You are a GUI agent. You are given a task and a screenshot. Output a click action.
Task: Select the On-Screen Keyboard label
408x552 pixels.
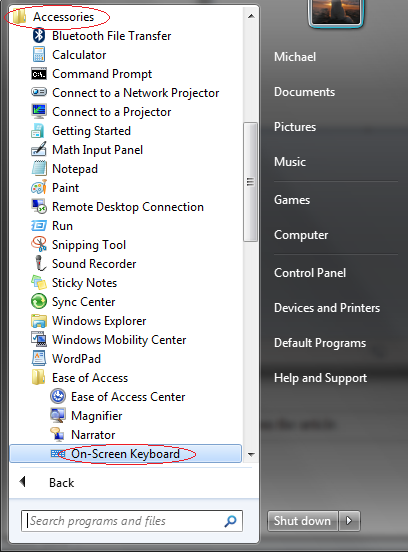(125, 453)
